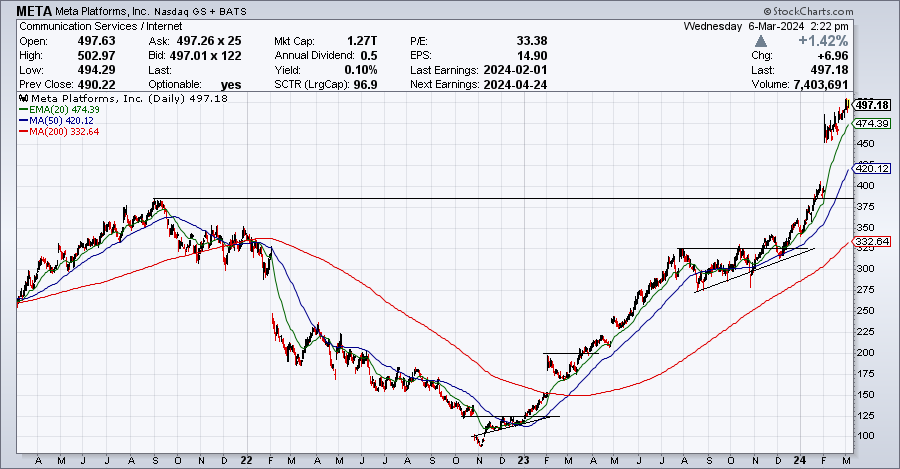The image size is (900, 469).
Task: Click the Open value 497.63
Action: 96,41
